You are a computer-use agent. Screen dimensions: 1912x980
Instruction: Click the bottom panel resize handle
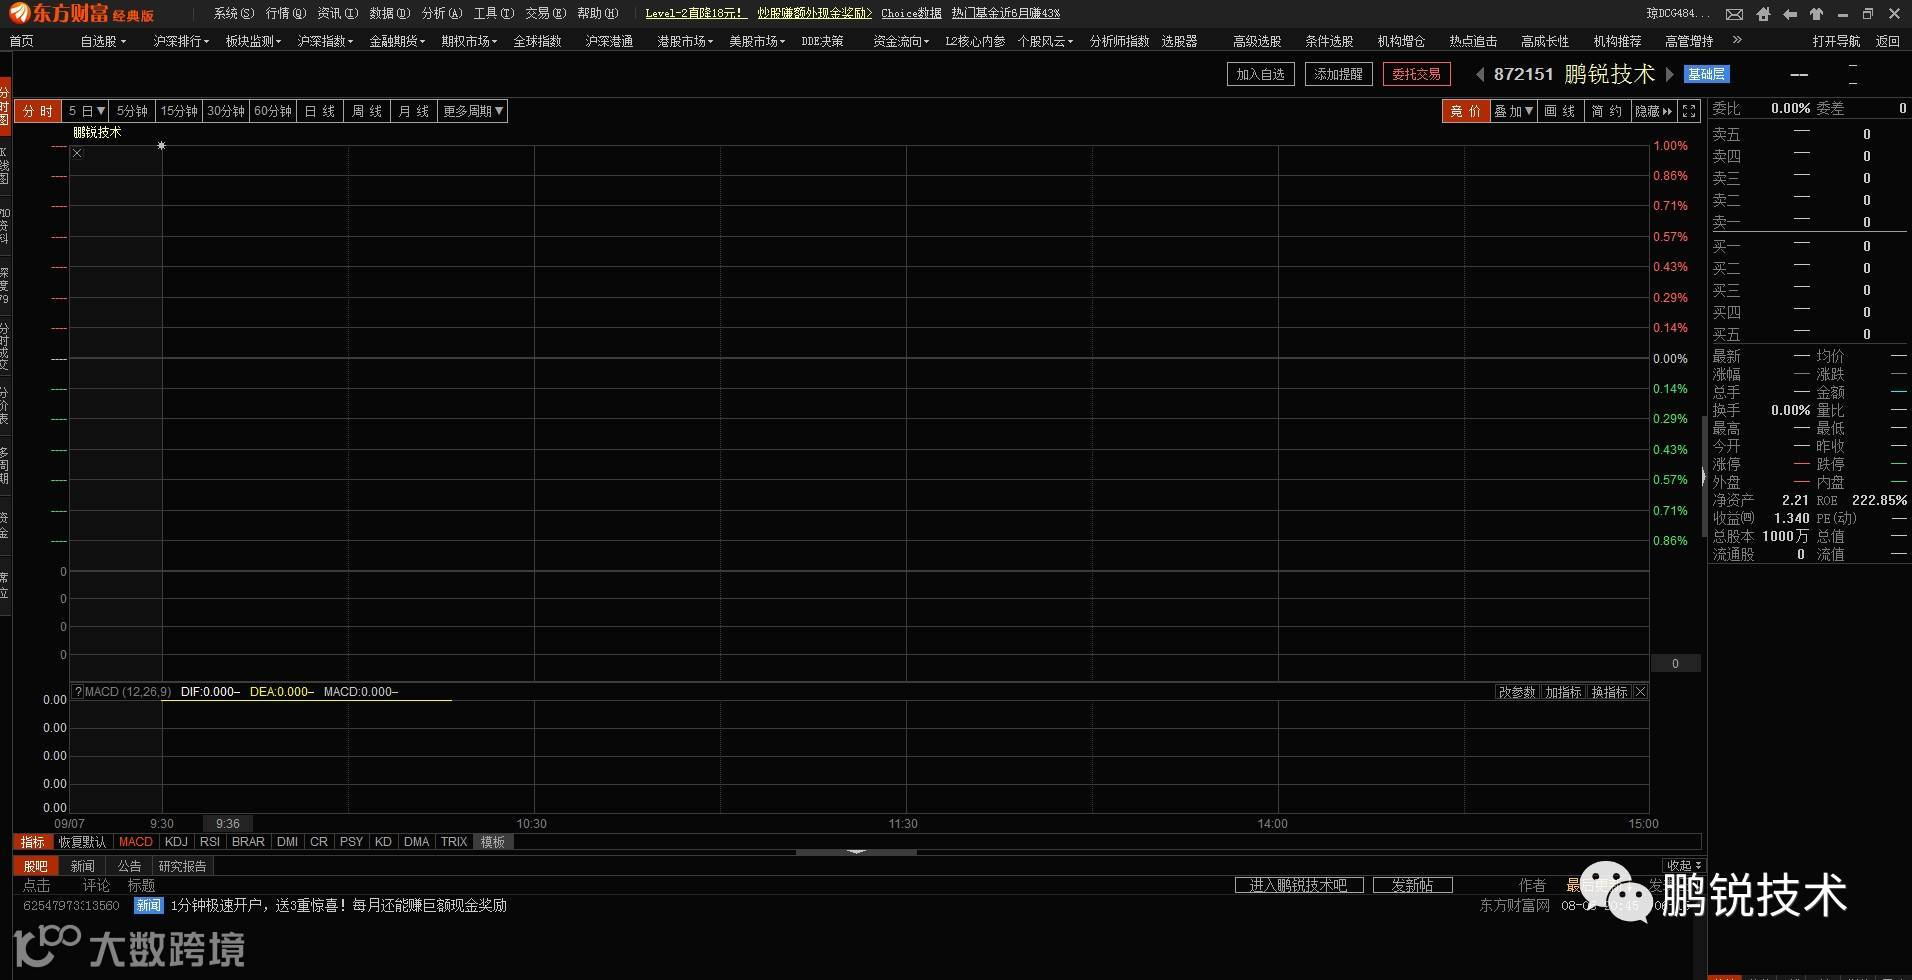point(856,852)
